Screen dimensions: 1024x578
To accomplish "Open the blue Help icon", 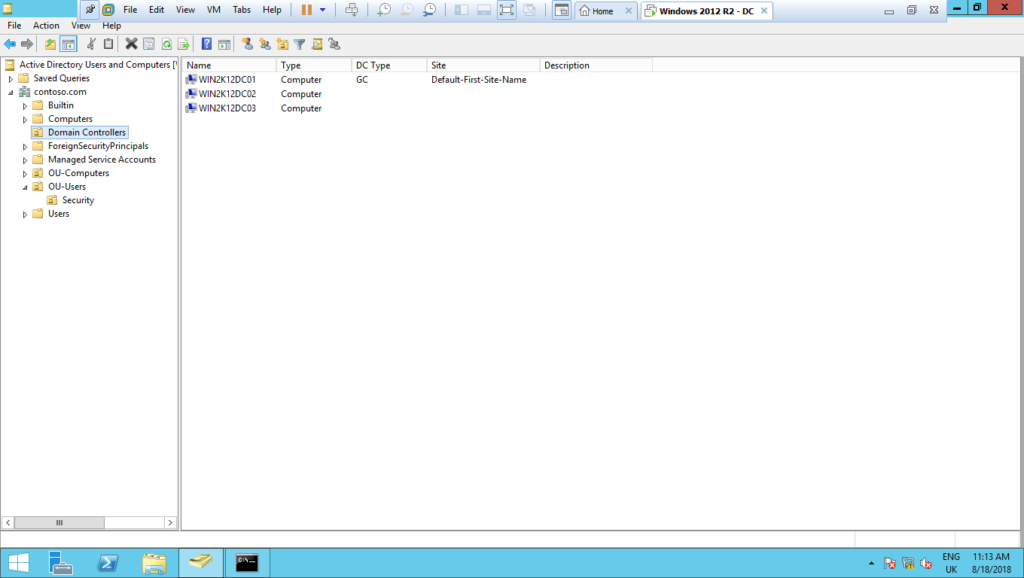I will coord(206,44).
